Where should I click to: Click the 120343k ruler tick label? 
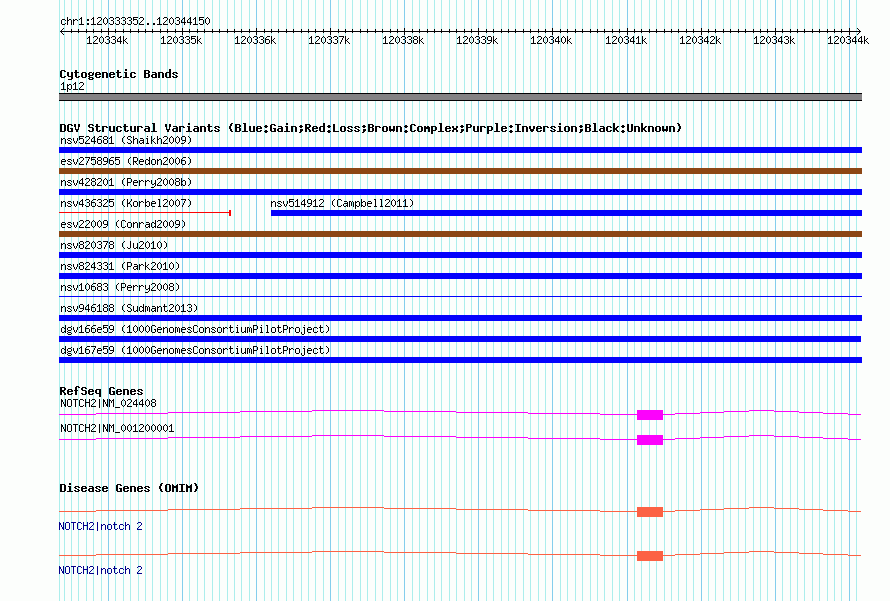pyautogui.click(x=774, y=40)
